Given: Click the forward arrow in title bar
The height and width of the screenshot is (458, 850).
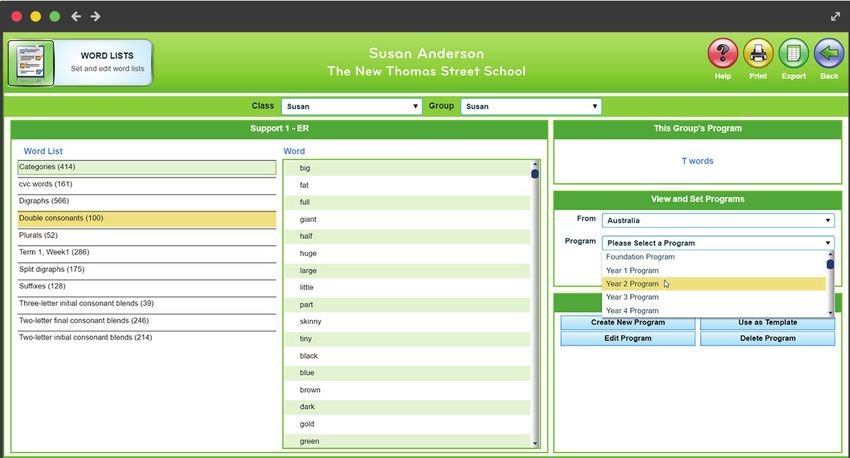Looking at the screenshot, I should point(95,16).
